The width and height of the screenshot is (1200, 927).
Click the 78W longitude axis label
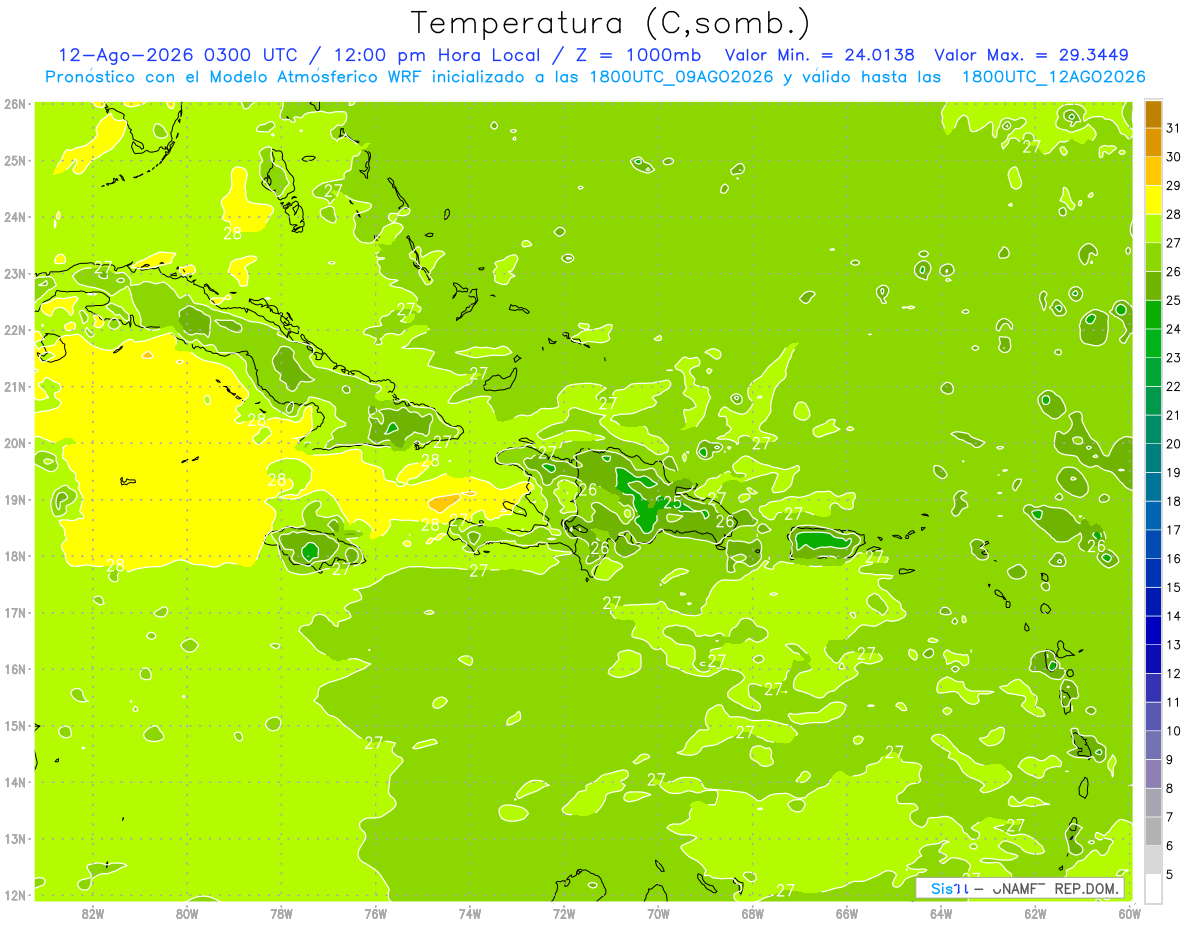(281, 913)
